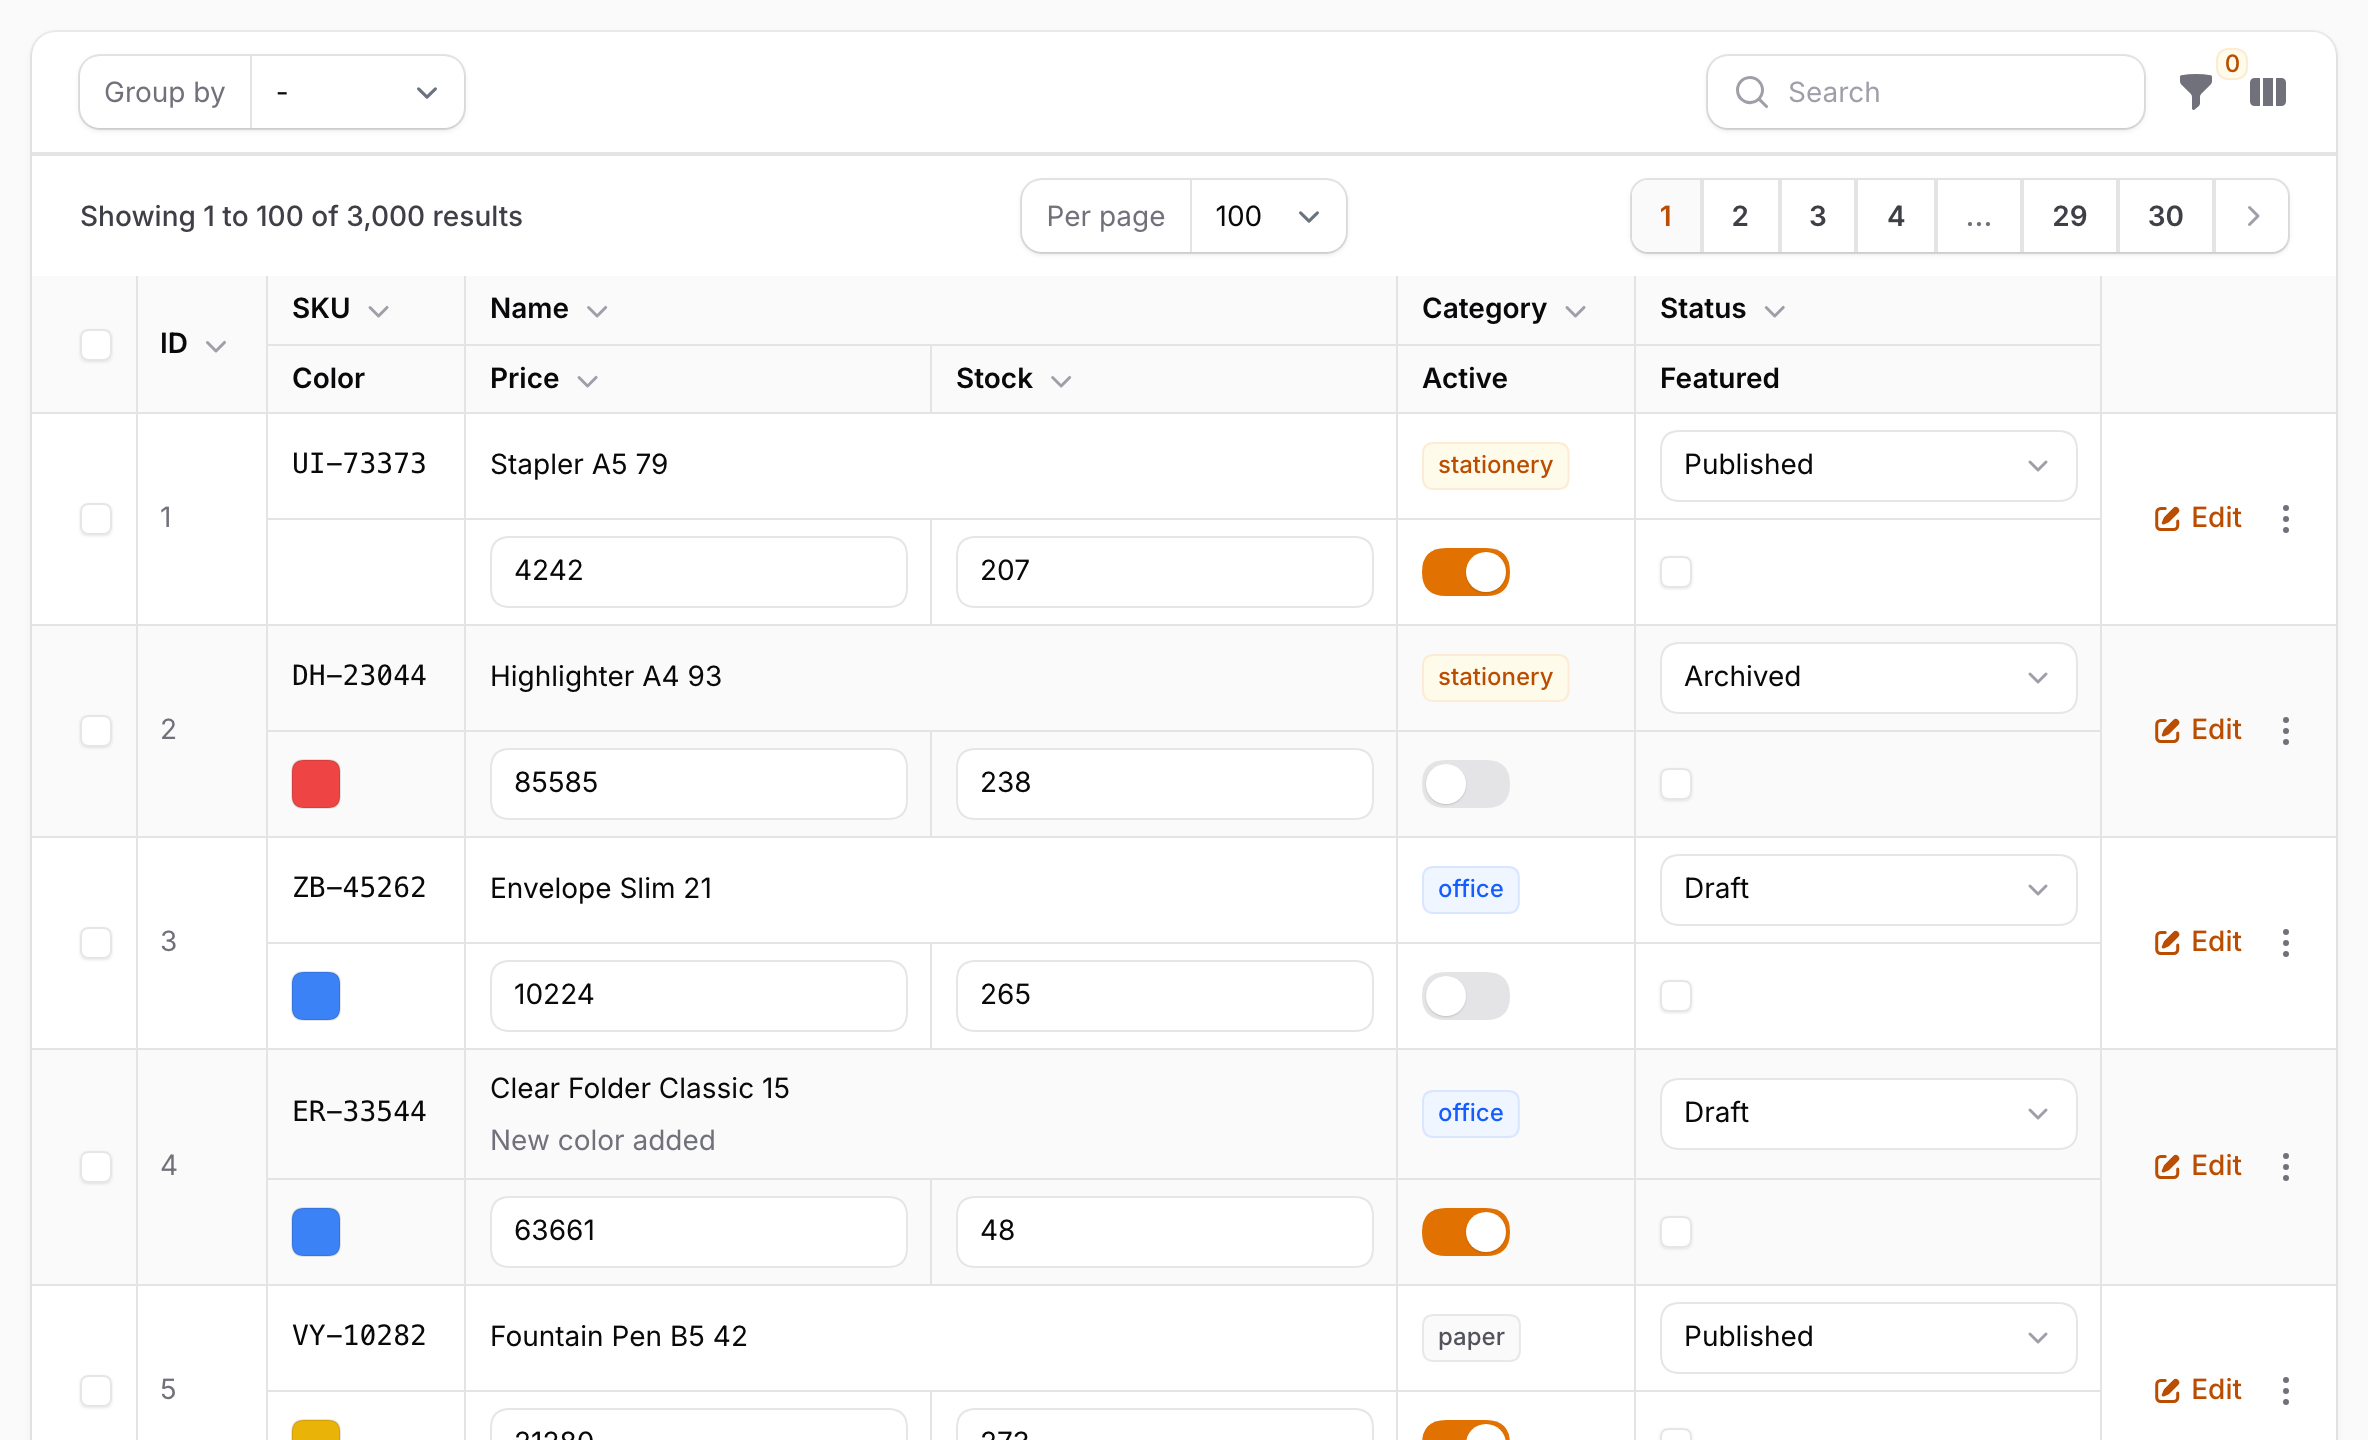Open more actions menu for row 5
The height and width of the screenshot is (1440, 2368).
2286,1390
